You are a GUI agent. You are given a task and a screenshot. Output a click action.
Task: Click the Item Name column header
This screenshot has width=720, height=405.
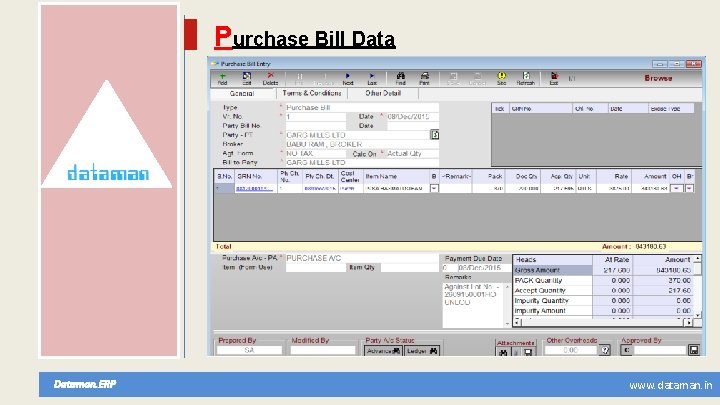pos(396,176)
